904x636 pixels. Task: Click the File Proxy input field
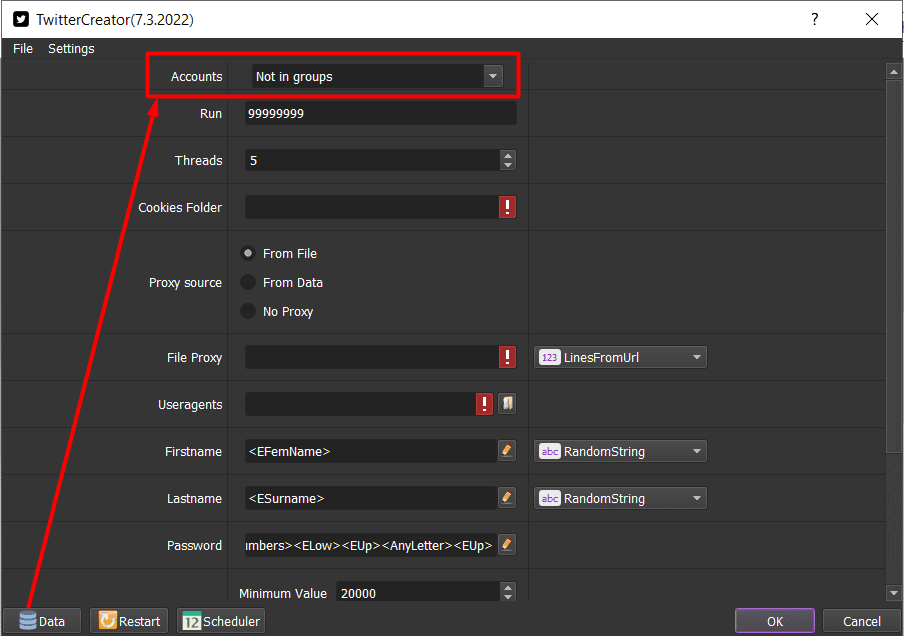tap(372, 357)
